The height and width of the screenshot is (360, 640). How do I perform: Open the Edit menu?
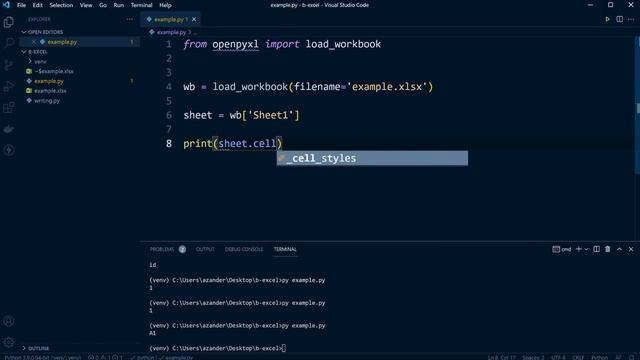pyautogui.click(x=38, y=5)
